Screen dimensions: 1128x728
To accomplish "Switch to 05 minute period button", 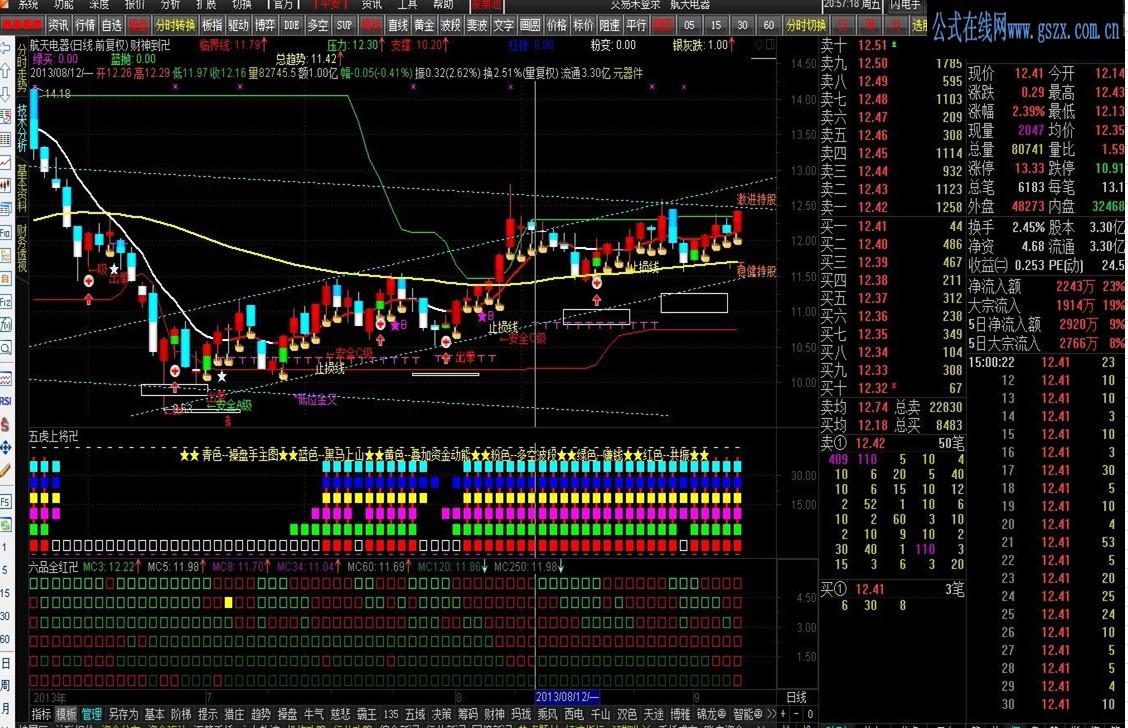I will tap(689, 25).
